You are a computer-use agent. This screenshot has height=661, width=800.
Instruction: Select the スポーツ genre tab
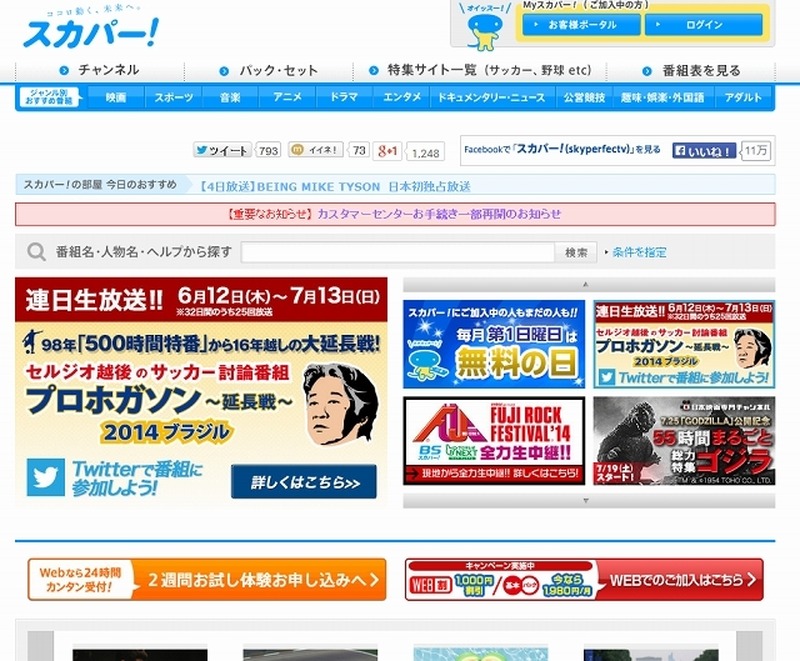click(173, 98)
